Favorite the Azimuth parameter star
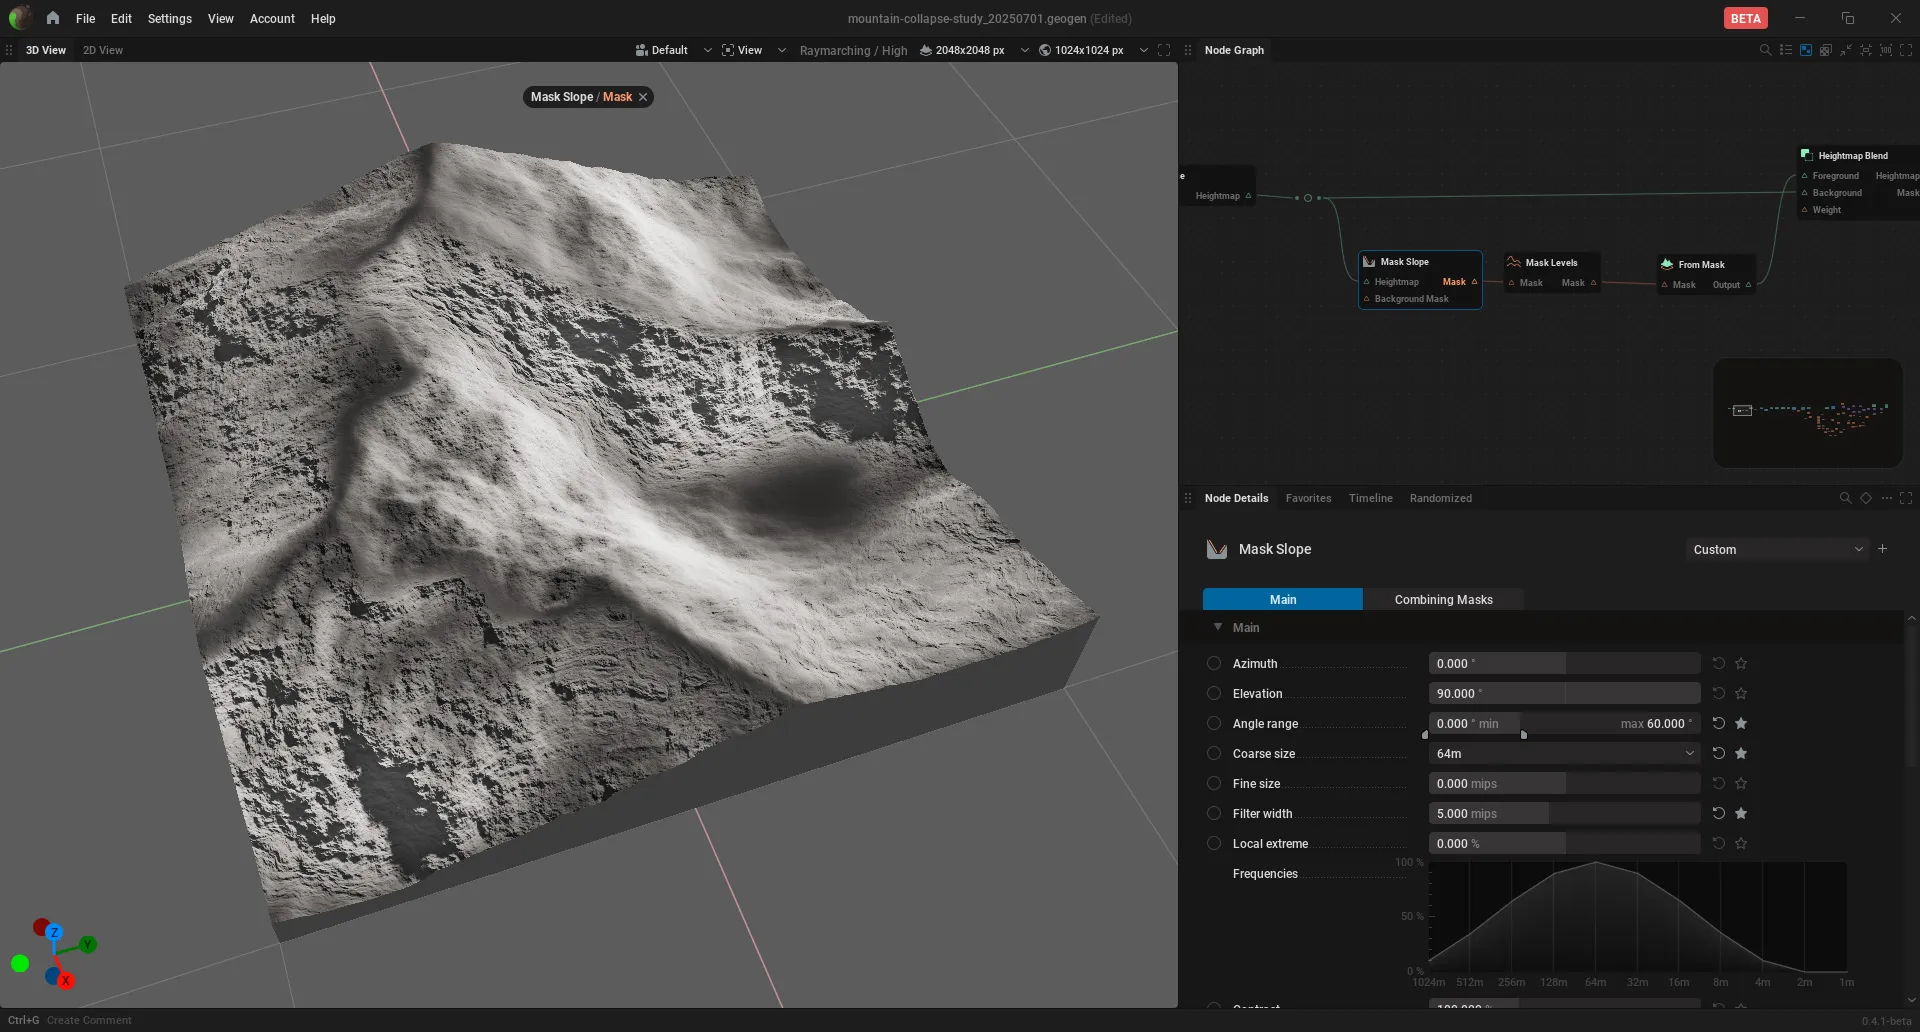 pyautogui.click(x=1741, y=663)
